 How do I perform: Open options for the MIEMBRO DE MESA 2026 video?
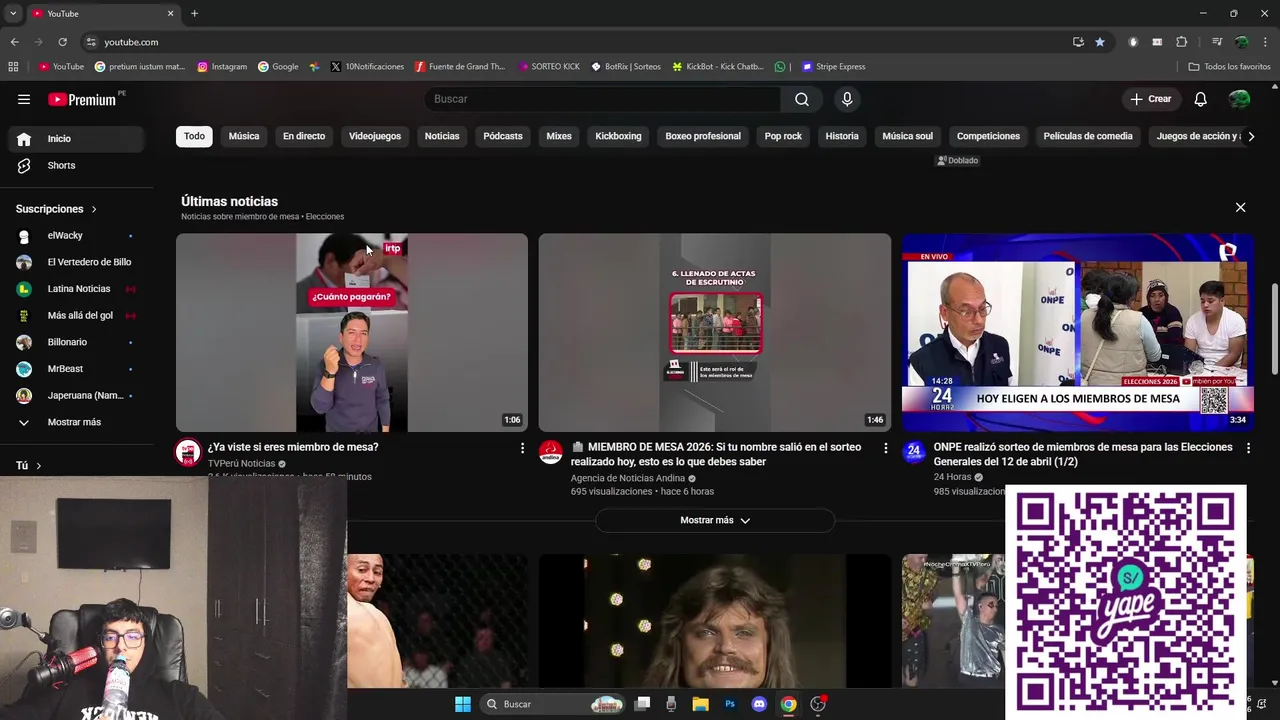(885, 448)
